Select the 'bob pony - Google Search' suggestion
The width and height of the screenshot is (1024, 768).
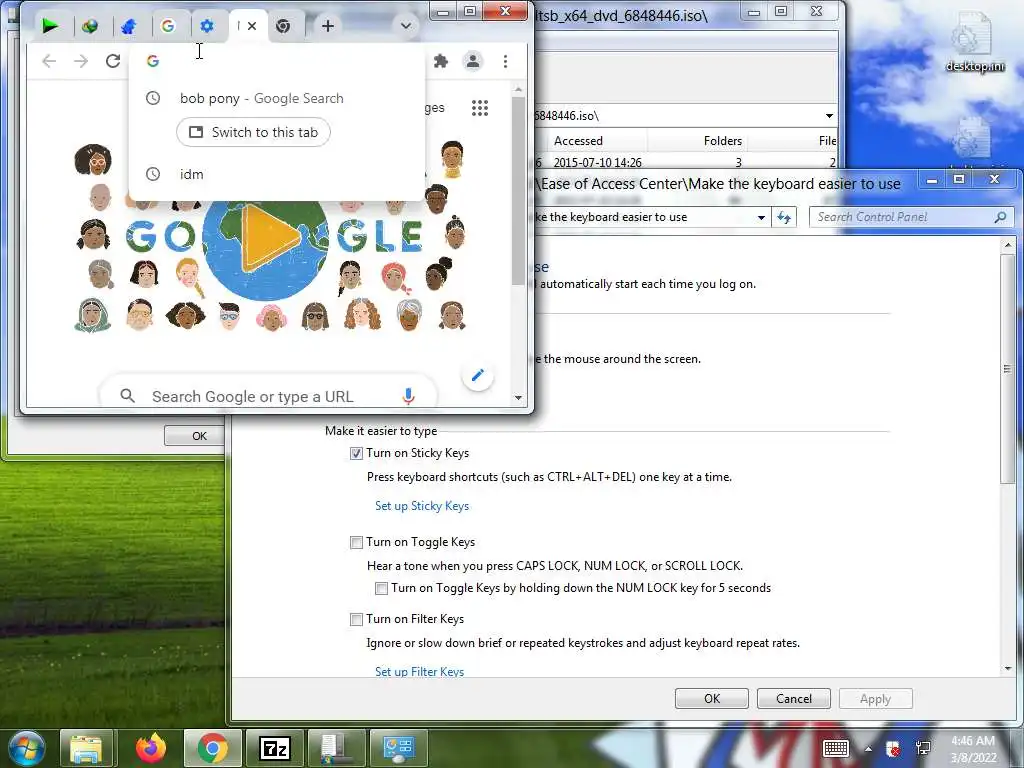pyautogui.click(x=277, y=98)
